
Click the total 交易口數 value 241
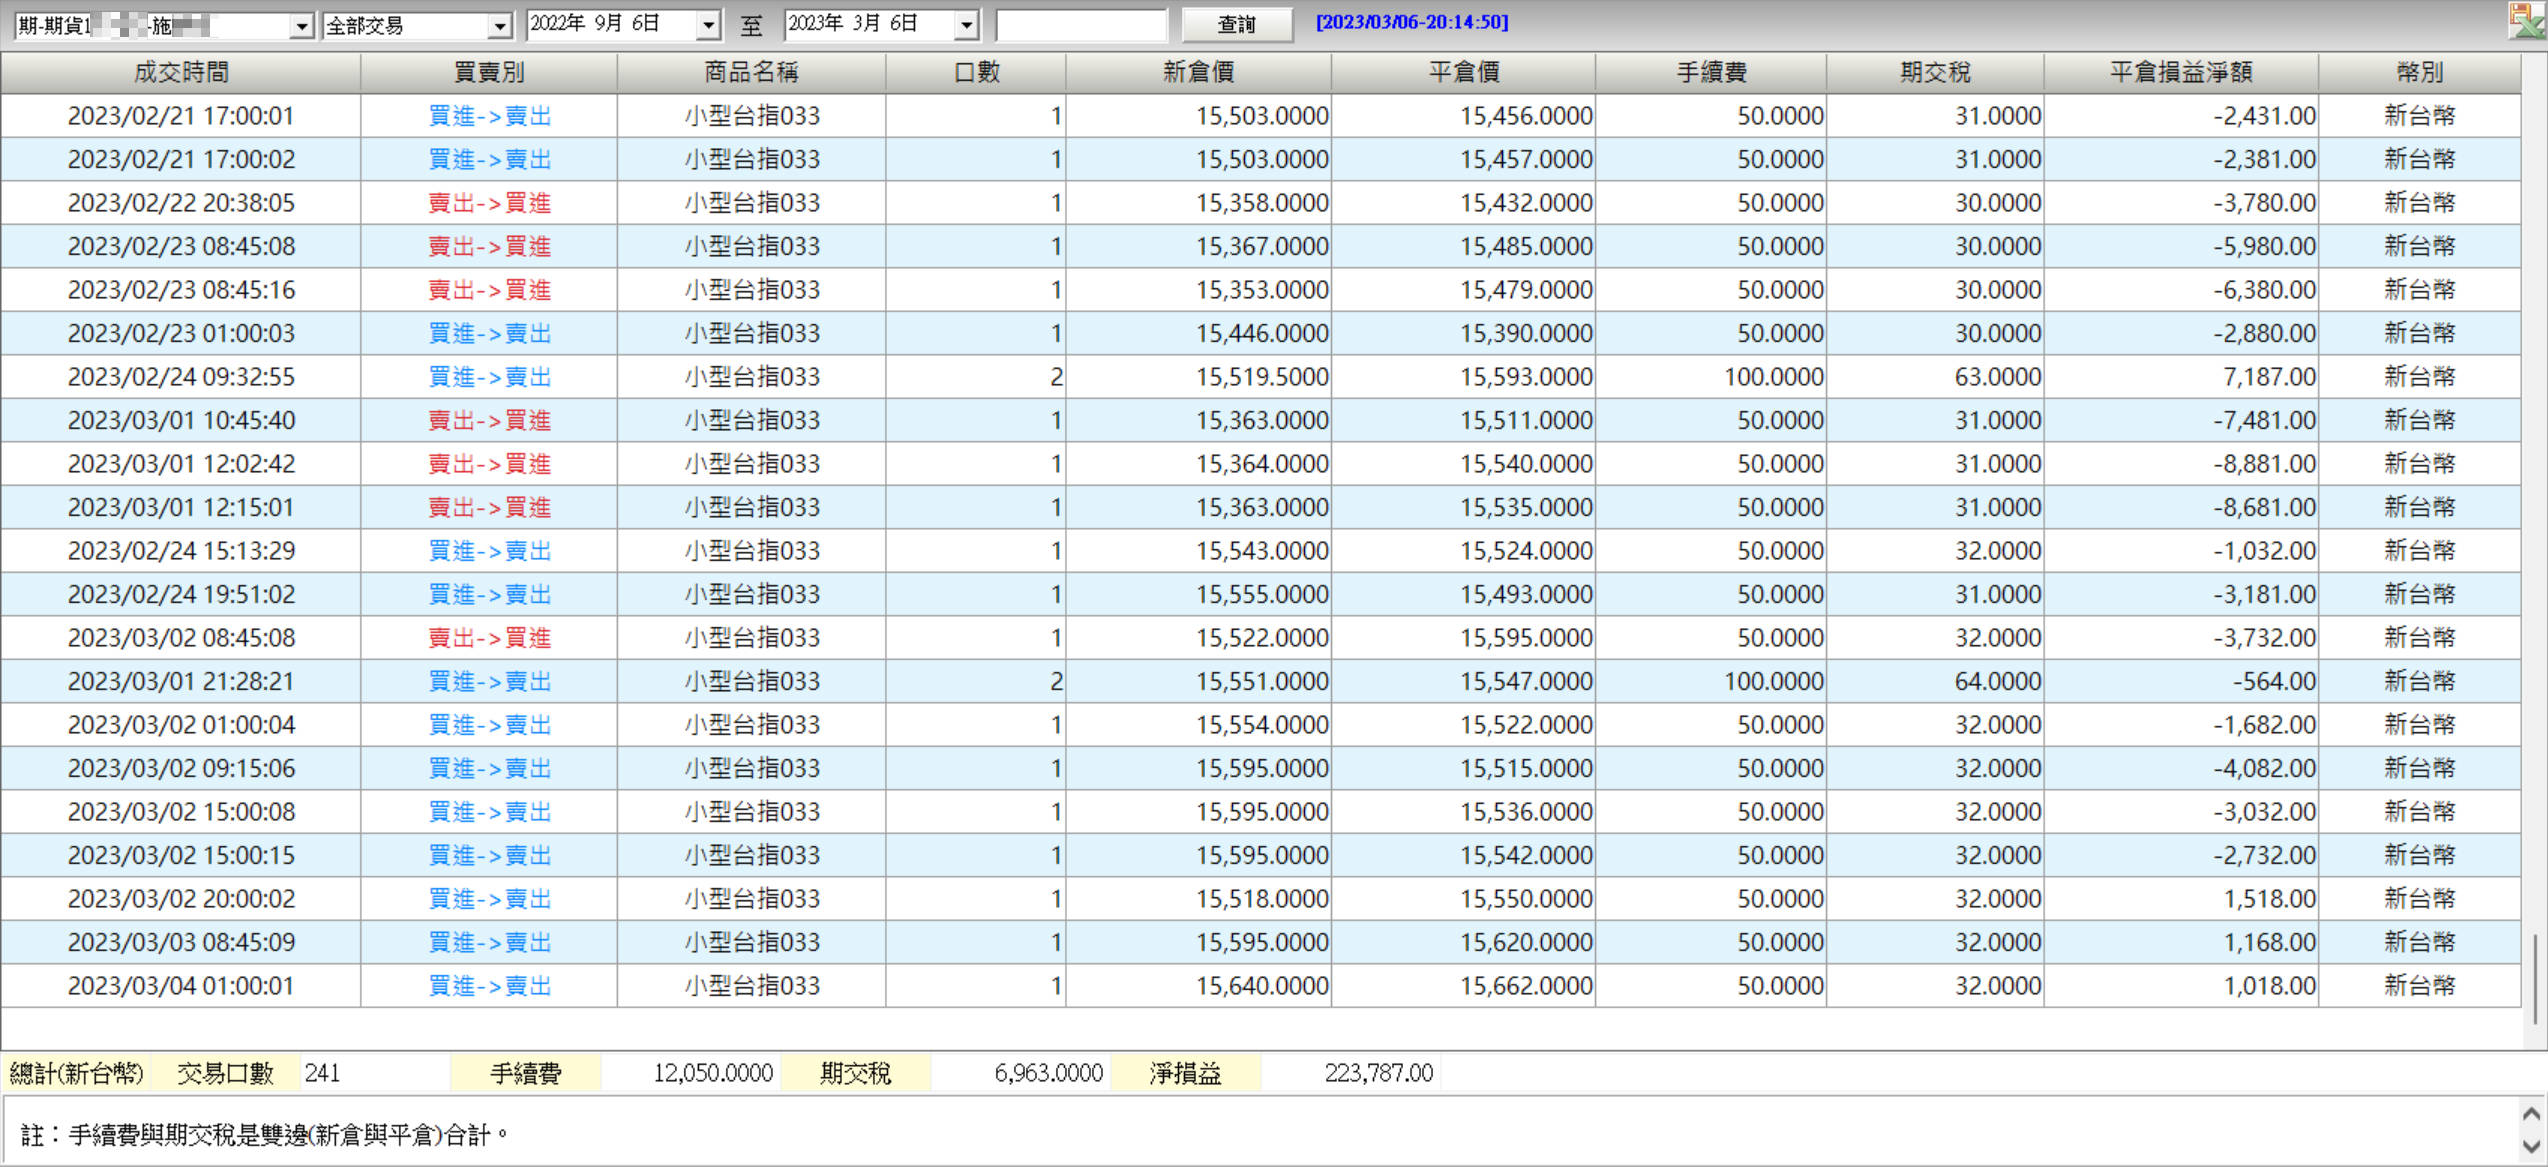pos(322,1074)
